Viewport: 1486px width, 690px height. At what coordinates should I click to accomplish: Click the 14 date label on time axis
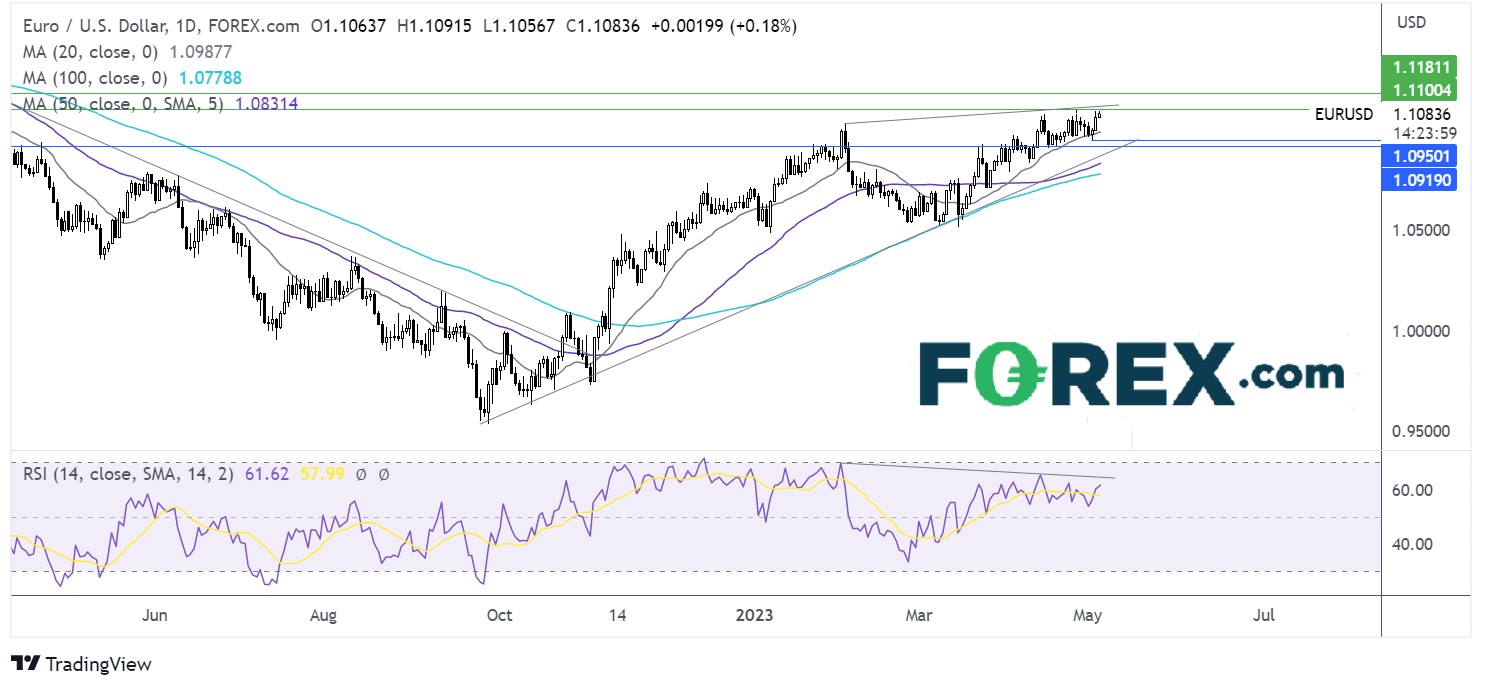coord(616,615)
